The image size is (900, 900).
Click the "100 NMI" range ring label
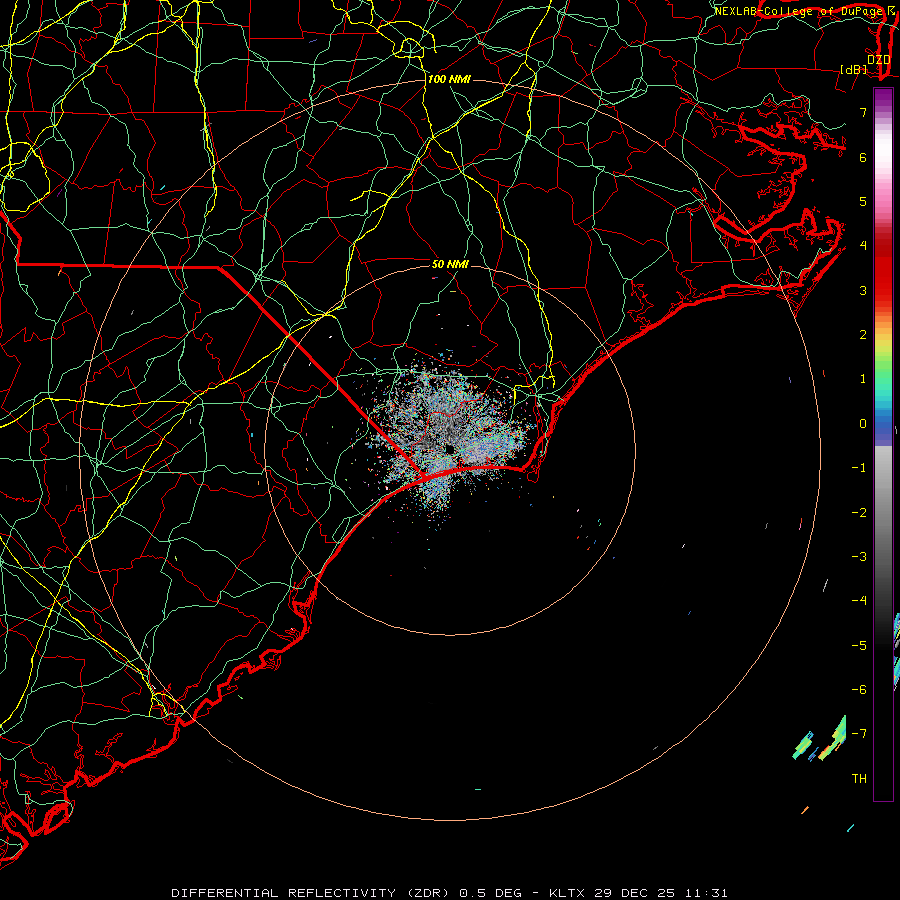pos(449,79)
